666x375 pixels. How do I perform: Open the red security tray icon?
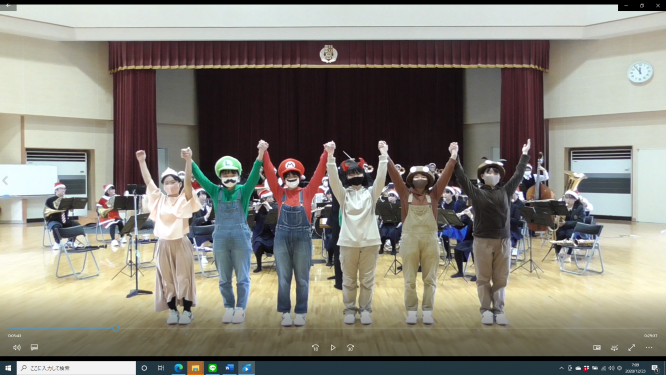[586, 368]
